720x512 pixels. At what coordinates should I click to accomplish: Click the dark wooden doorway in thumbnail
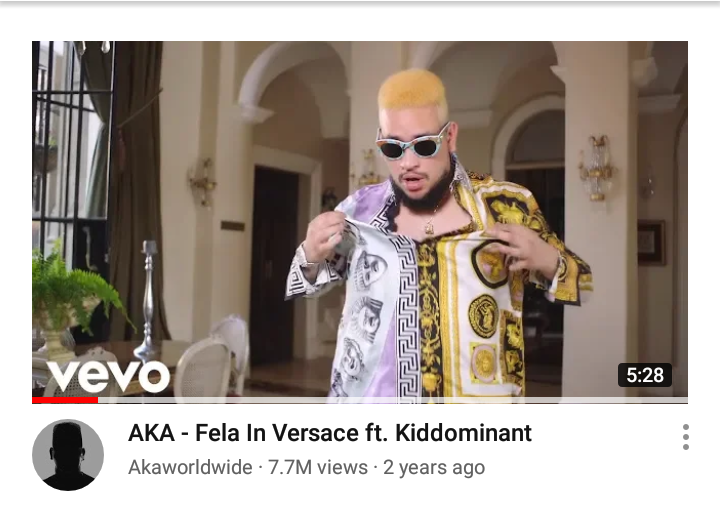tap(274, 266)
